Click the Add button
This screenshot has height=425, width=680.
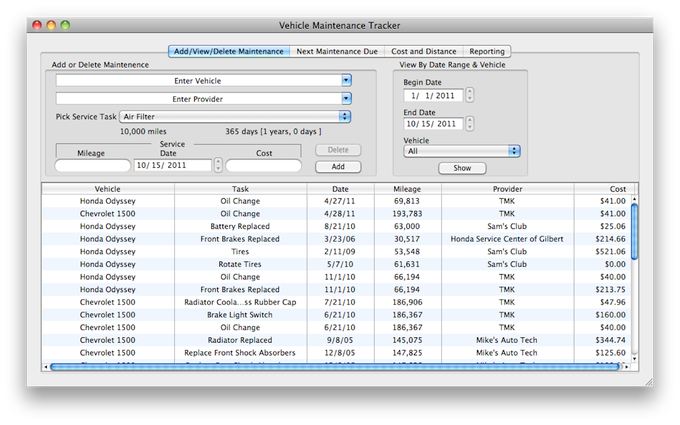pyautogui.click(x=338, y=166)
